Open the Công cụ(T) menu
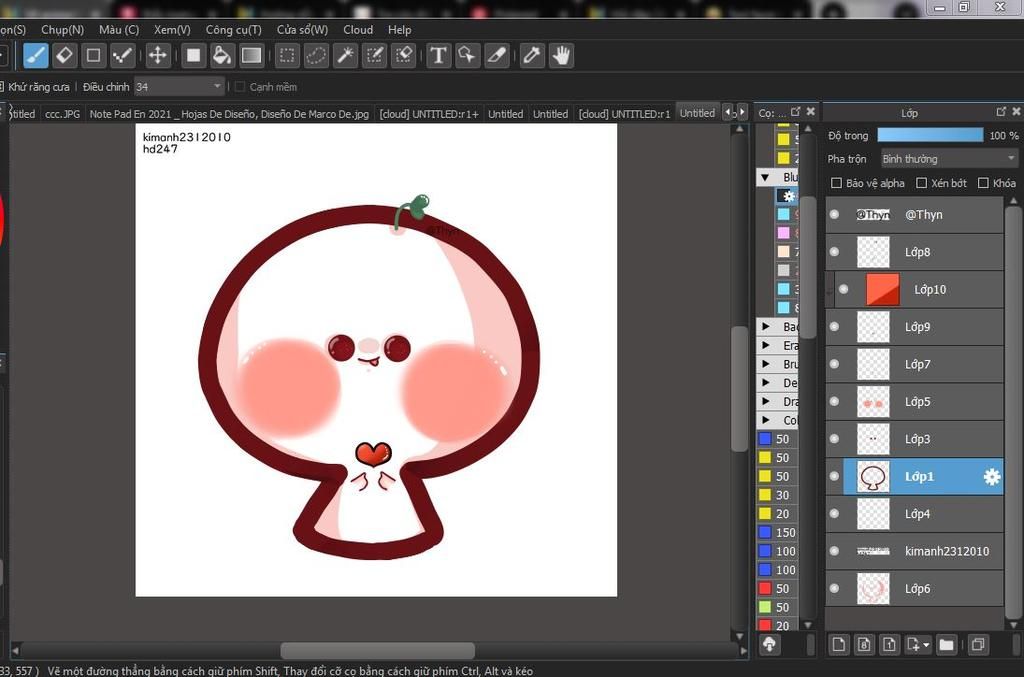Viewport: 1024px width, 677px height. click(x=234, y=30)
